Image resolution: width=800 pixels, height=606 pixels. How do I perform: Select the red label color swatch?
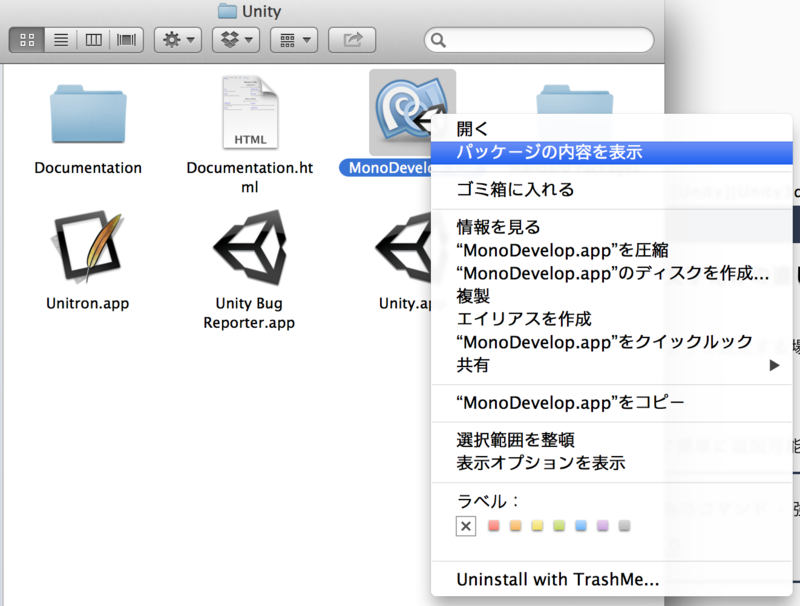(492, 525)
